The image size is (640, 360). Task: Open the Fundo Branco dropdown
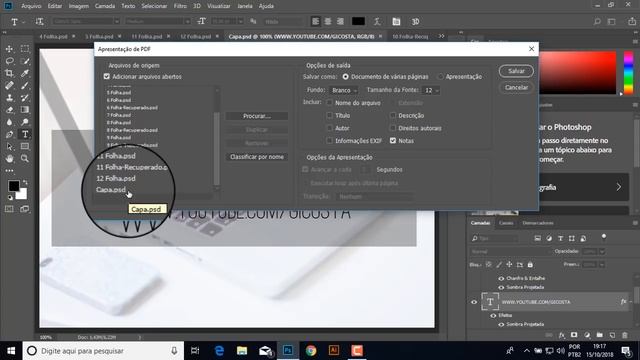[x=344, y=90]
